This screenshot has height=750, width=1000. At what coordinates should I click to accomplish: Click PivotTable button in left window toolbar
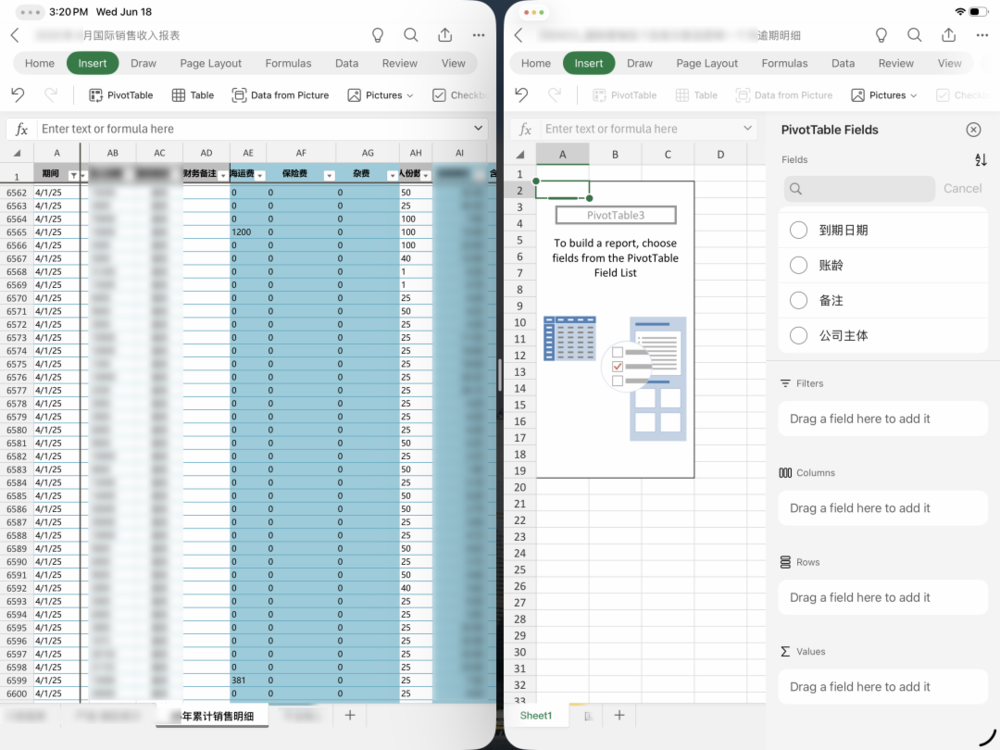pyautogui.click(x=121, y=95)
